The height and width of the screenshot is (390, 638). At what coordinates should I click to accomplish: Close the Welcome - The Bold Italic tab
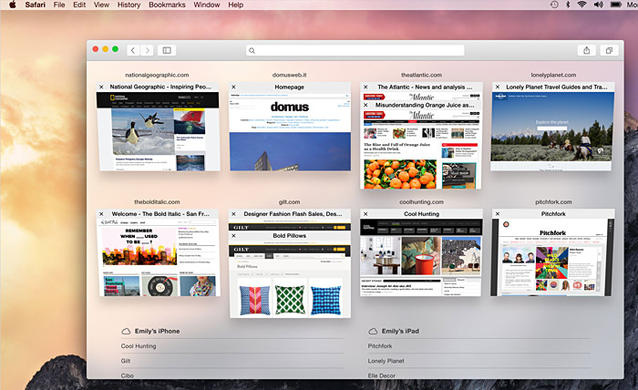[x=101, y=214]
